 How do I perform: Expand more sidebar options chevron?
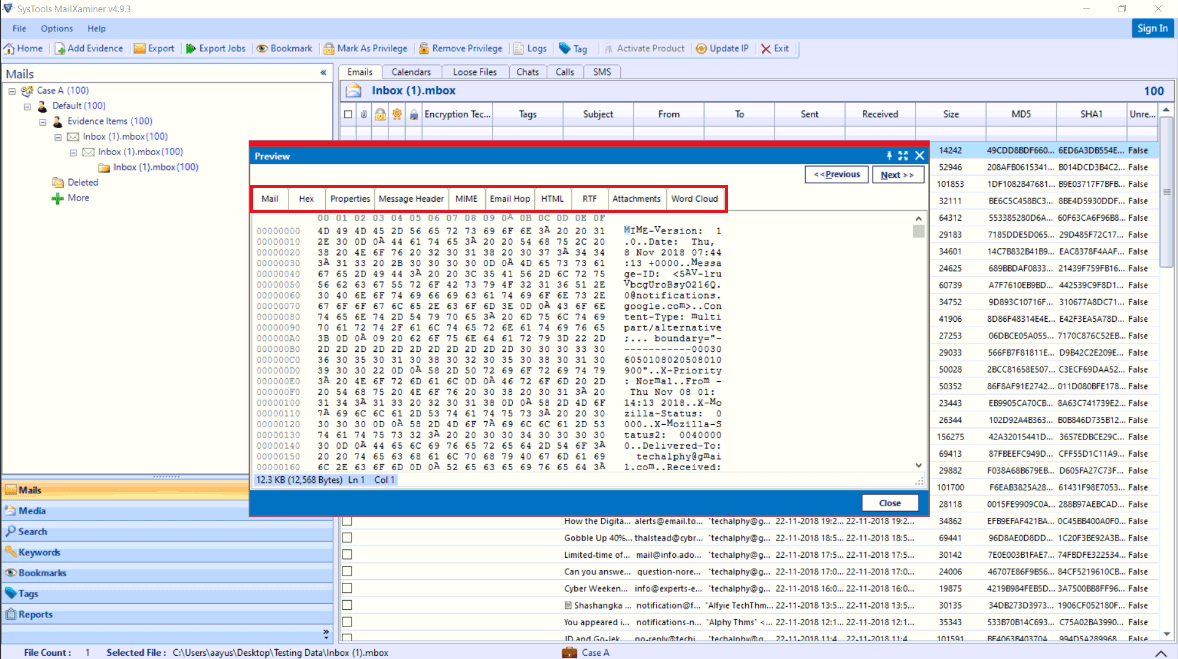click(x=325, y=633)
